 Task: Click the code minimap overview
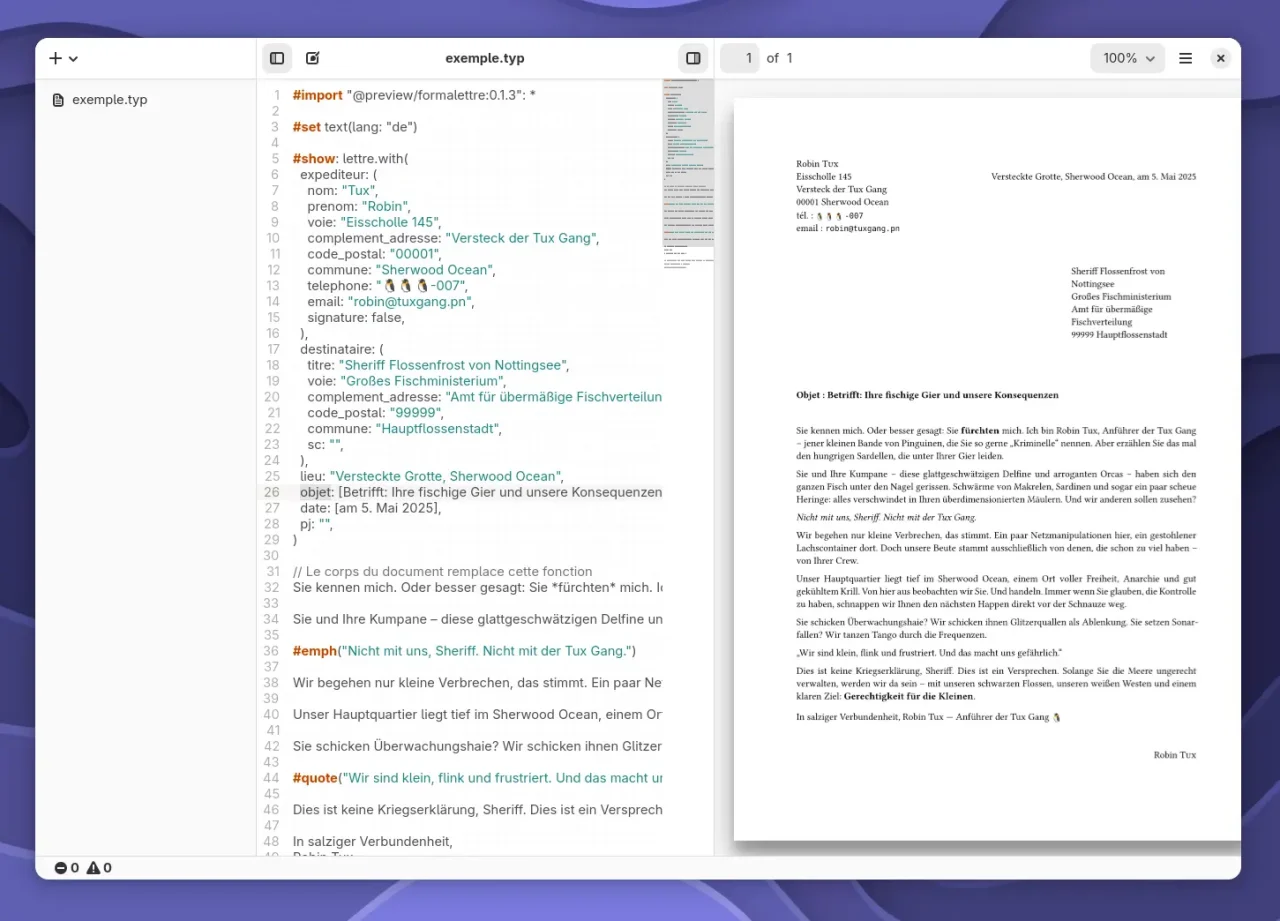[x=688, y=170]
